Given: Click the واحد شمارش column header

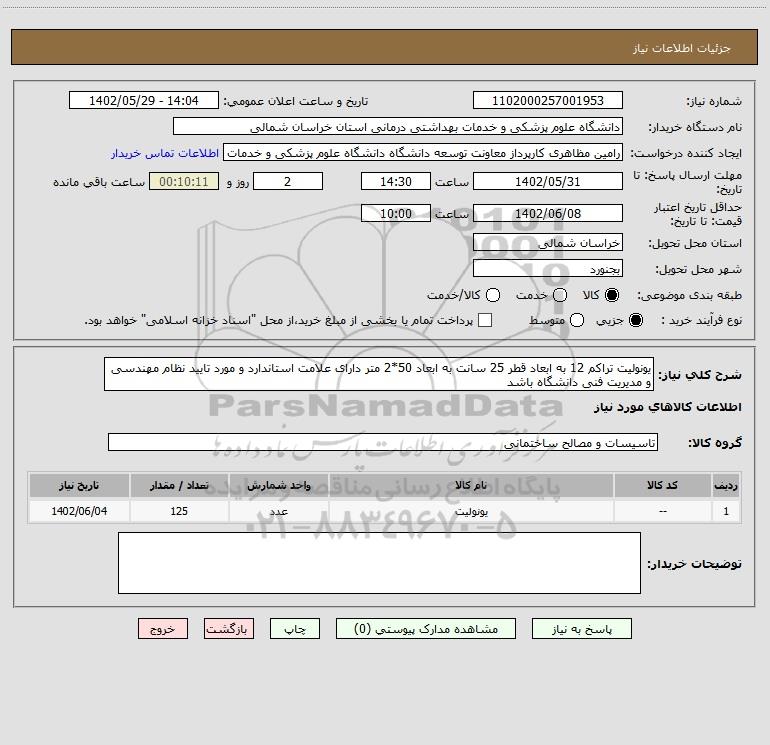Looking at the screenshot, I should click(278, 485).
